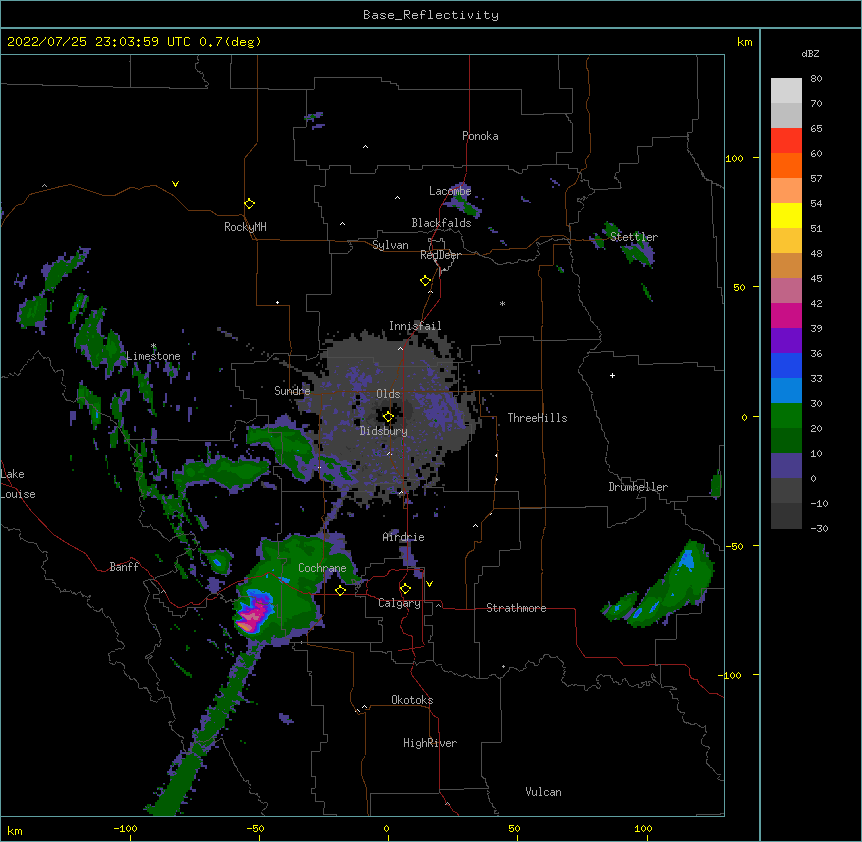Click the yellow V marker beside Calgary diamond
The image size is (862, 842).
(429, 584)
